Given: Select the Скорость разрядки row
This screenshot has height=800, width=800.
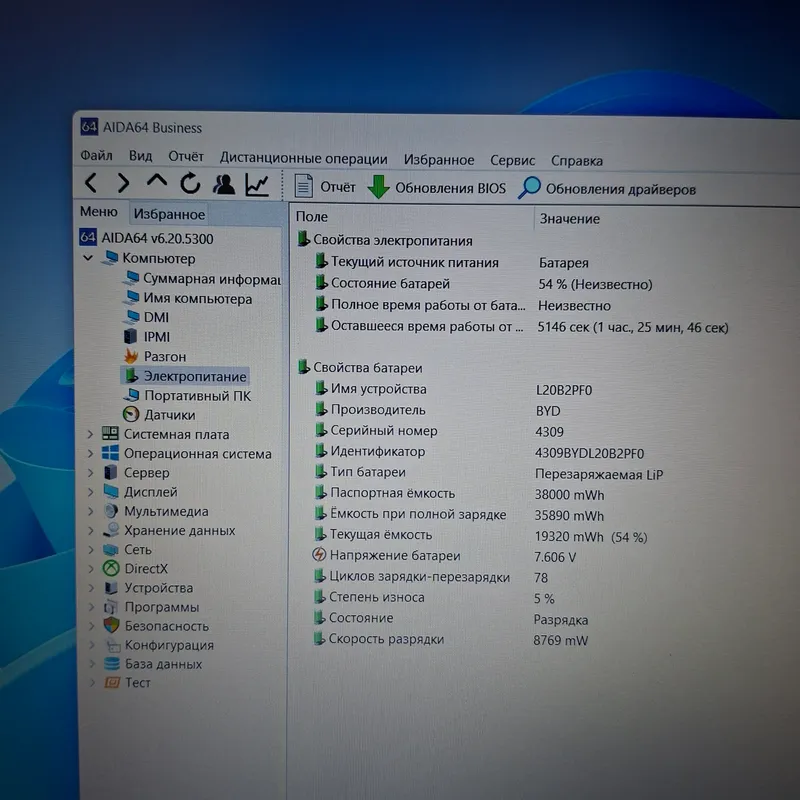Looking at the screenshot, I should pos(450,639).
